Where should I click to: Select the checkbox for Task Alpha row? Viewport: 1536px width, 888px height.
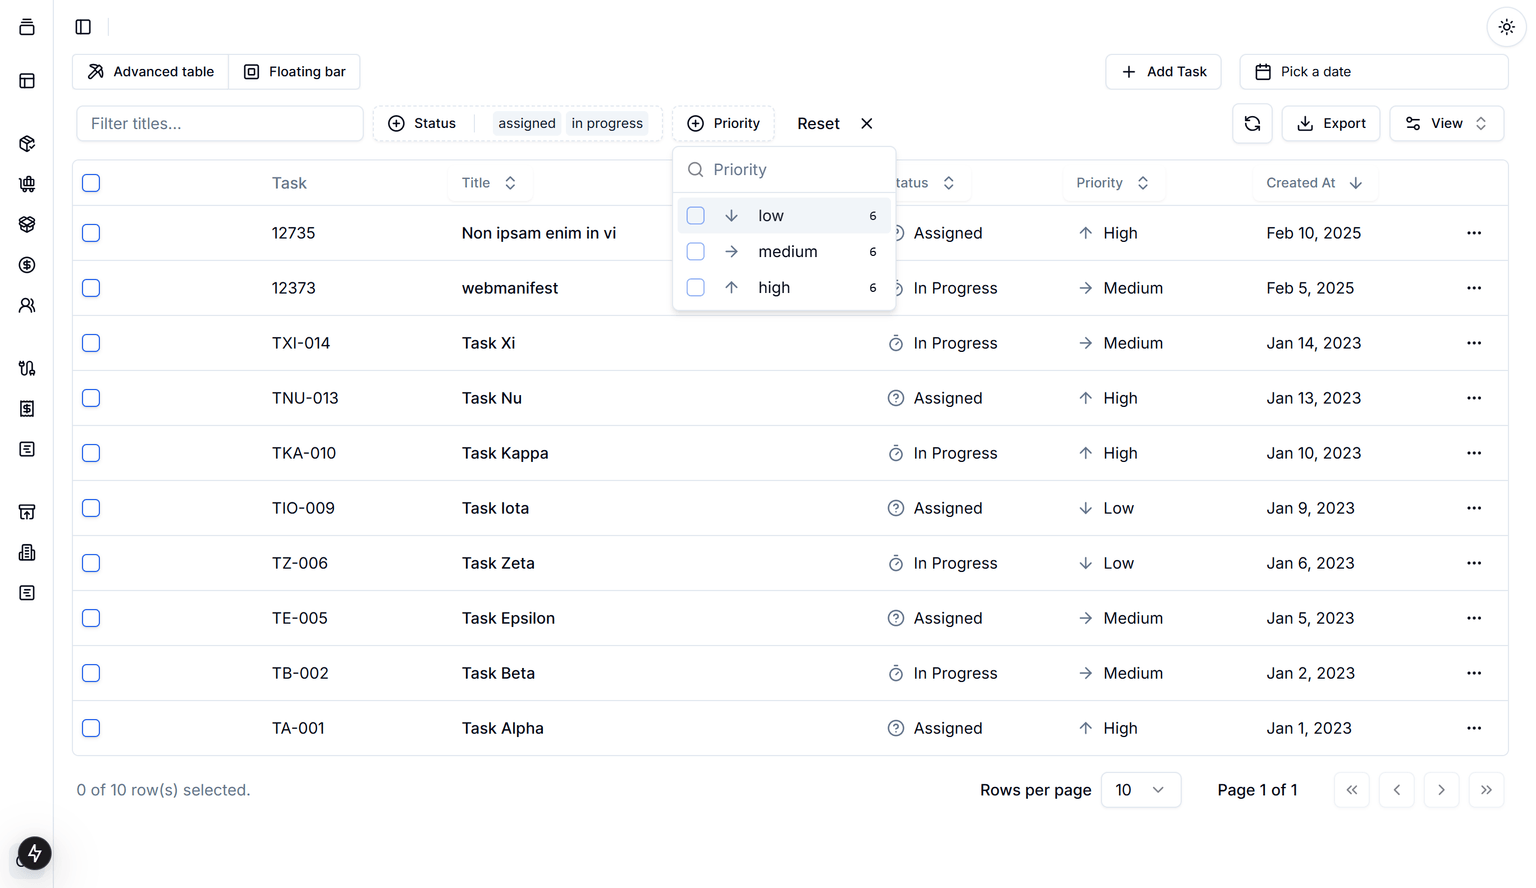click(x=90, y=728)
